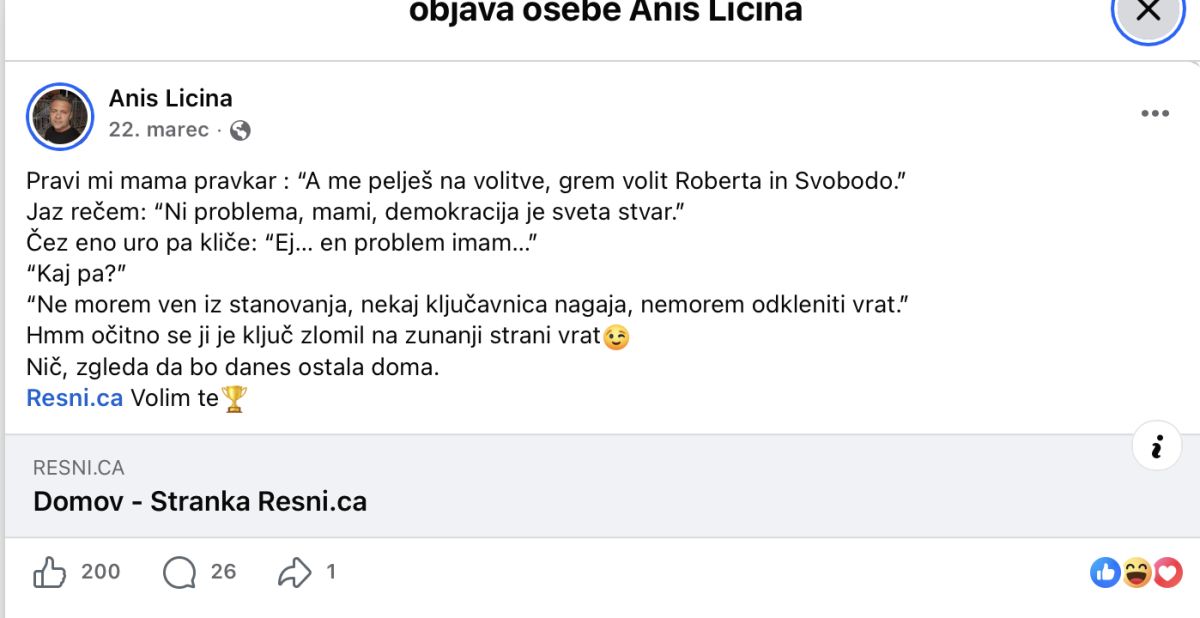Viewport: 1200px width, 618px height.
Task: Click the "22. marec" post date
Action: (x=159, y=130)
